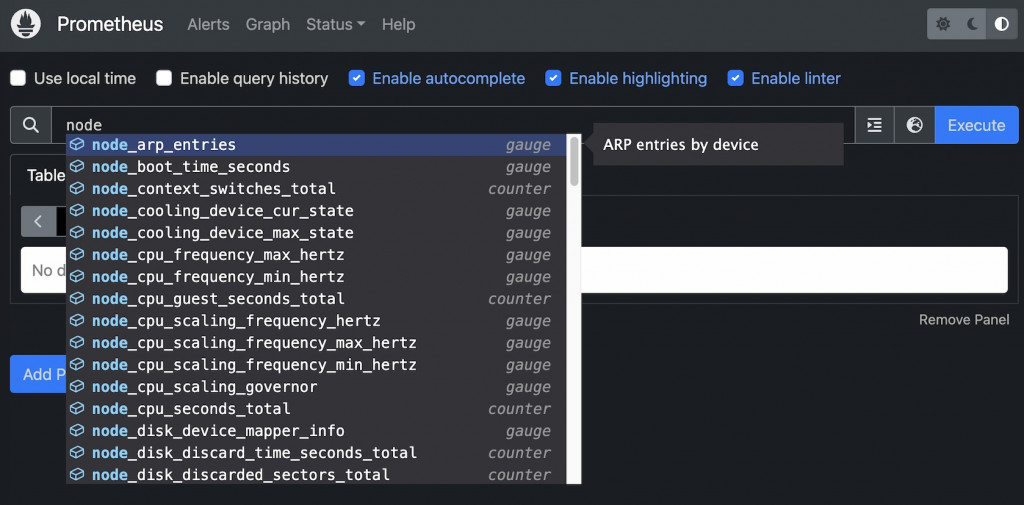This screenshot has width=1024, height=505.
Task: Click the autocomplete list scrollbar thumb
Action: (x=574, y=160)
